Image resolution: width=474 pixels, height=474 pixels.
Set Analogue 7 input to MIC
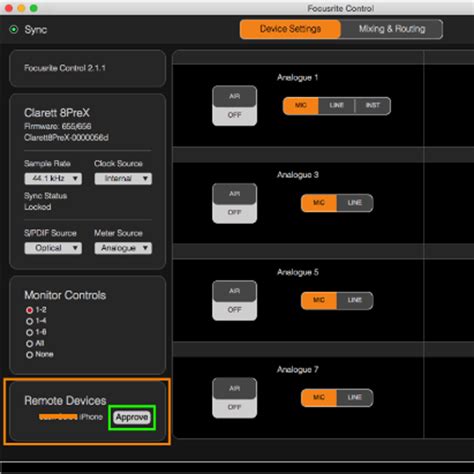click(x=319, y=398)
